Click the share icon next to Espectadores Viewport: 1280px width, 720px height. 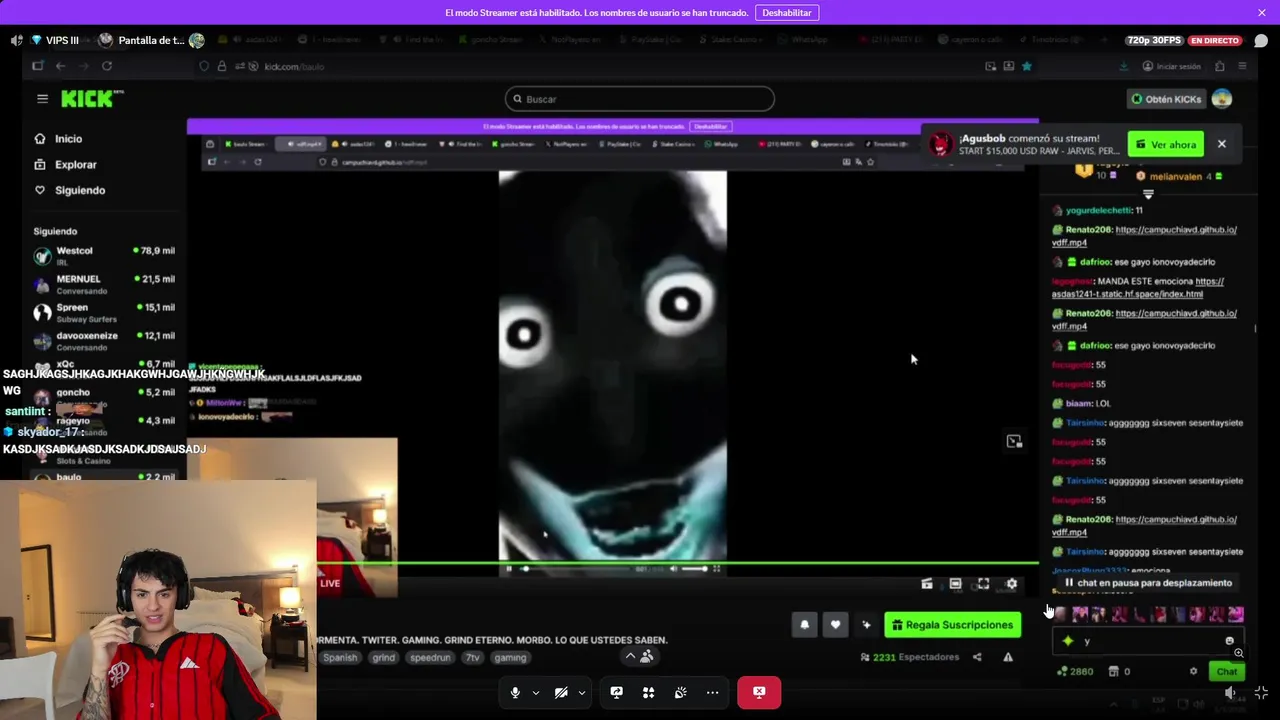tap(977, 657)
